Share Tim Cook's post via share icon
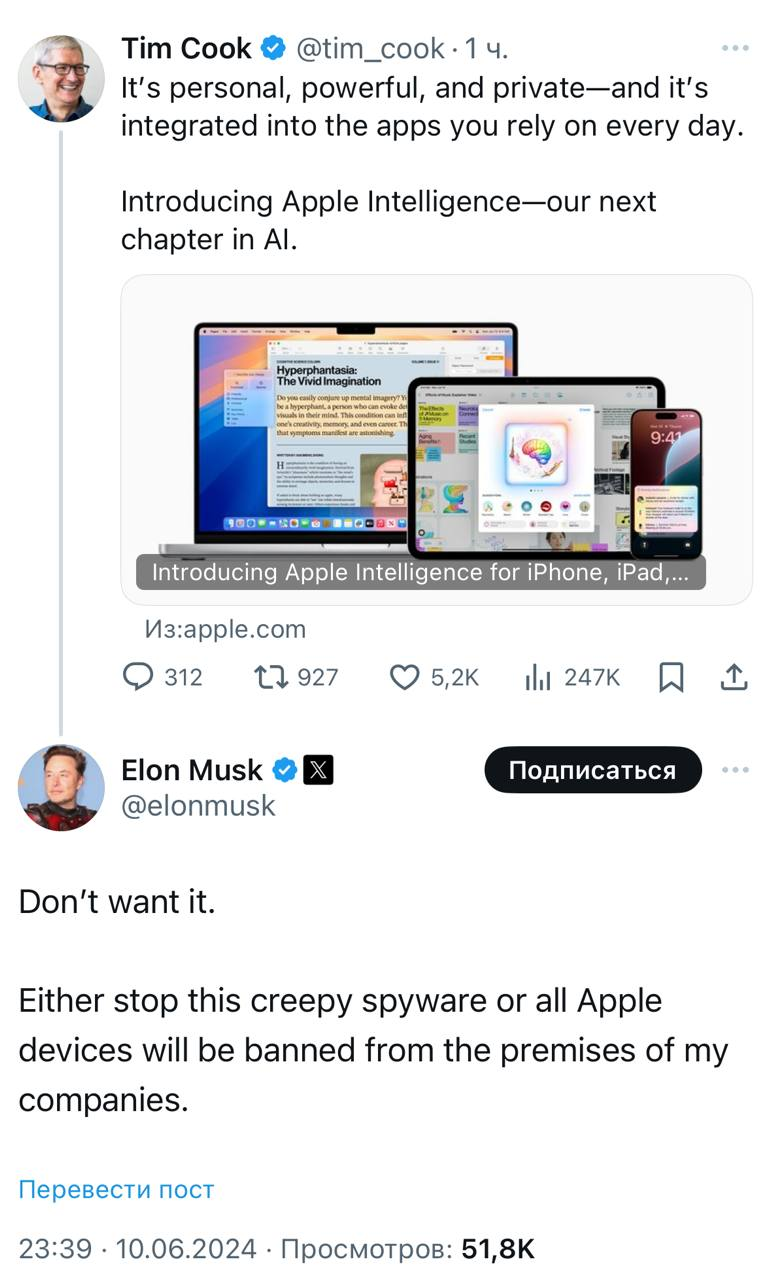Screen dimensions: 771x1280 pyautogui.click(x=734, y=677)
